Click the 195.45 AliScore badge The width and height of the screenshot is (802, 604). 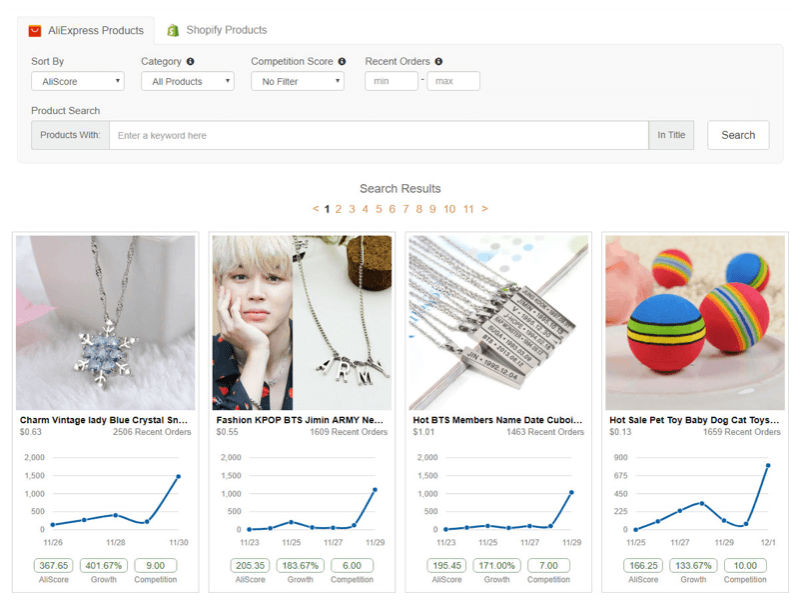click(x=447, y=566)
